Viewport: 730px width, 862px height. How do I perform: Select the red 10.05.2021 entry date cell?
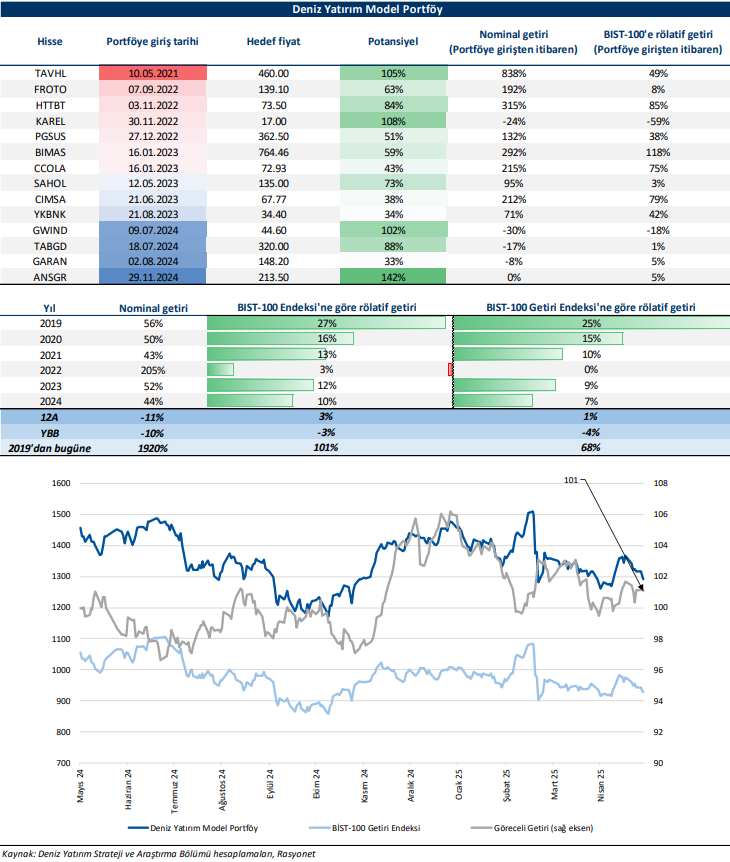[153, 73]
